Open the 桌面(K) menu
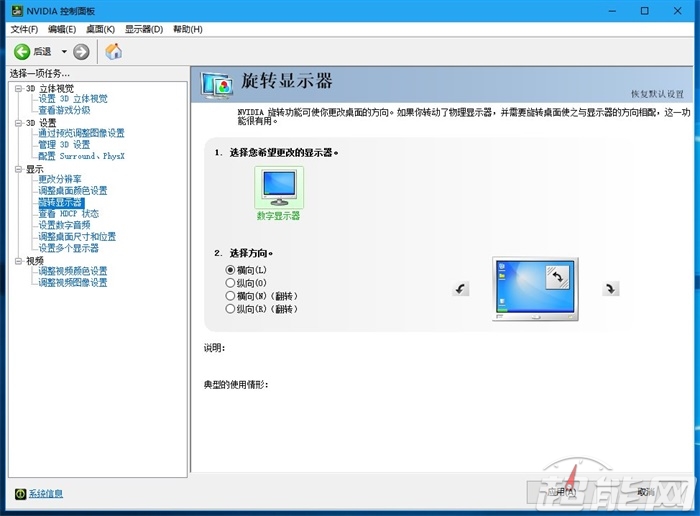 pyautogui.click(x=100, y=29)
